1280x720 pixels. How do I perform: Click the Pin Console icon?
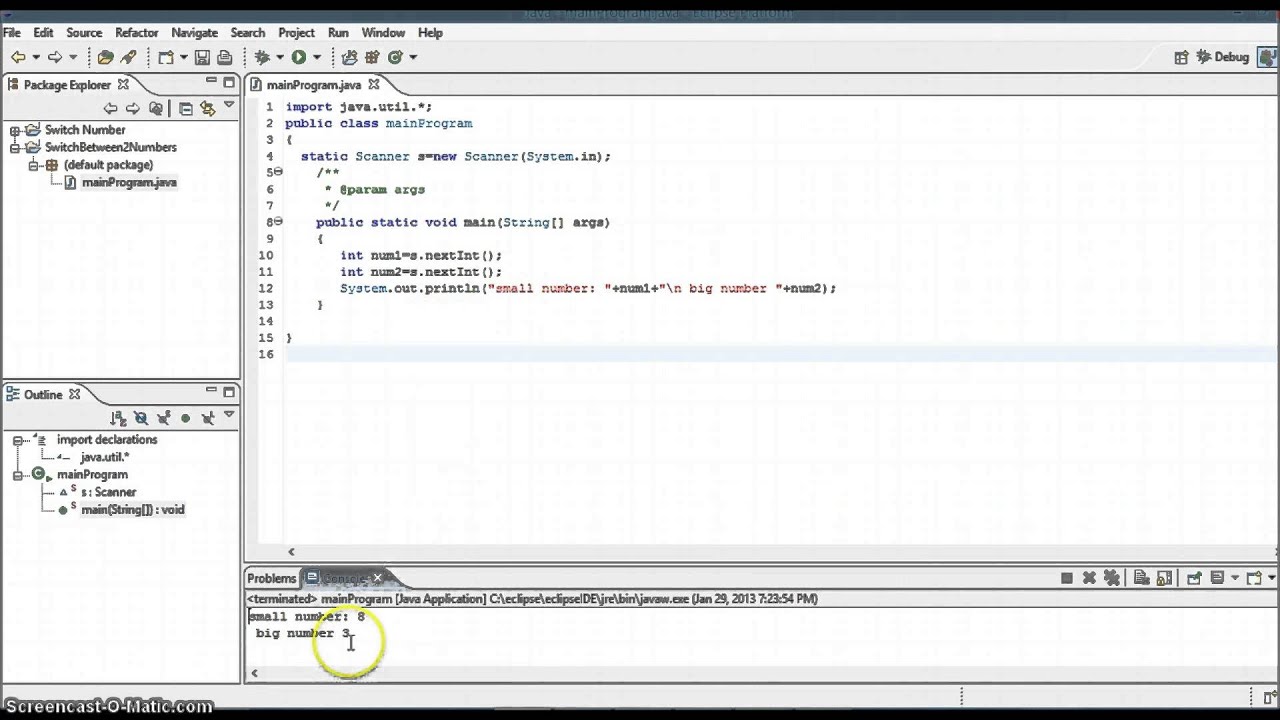(x=1195, y=578)
